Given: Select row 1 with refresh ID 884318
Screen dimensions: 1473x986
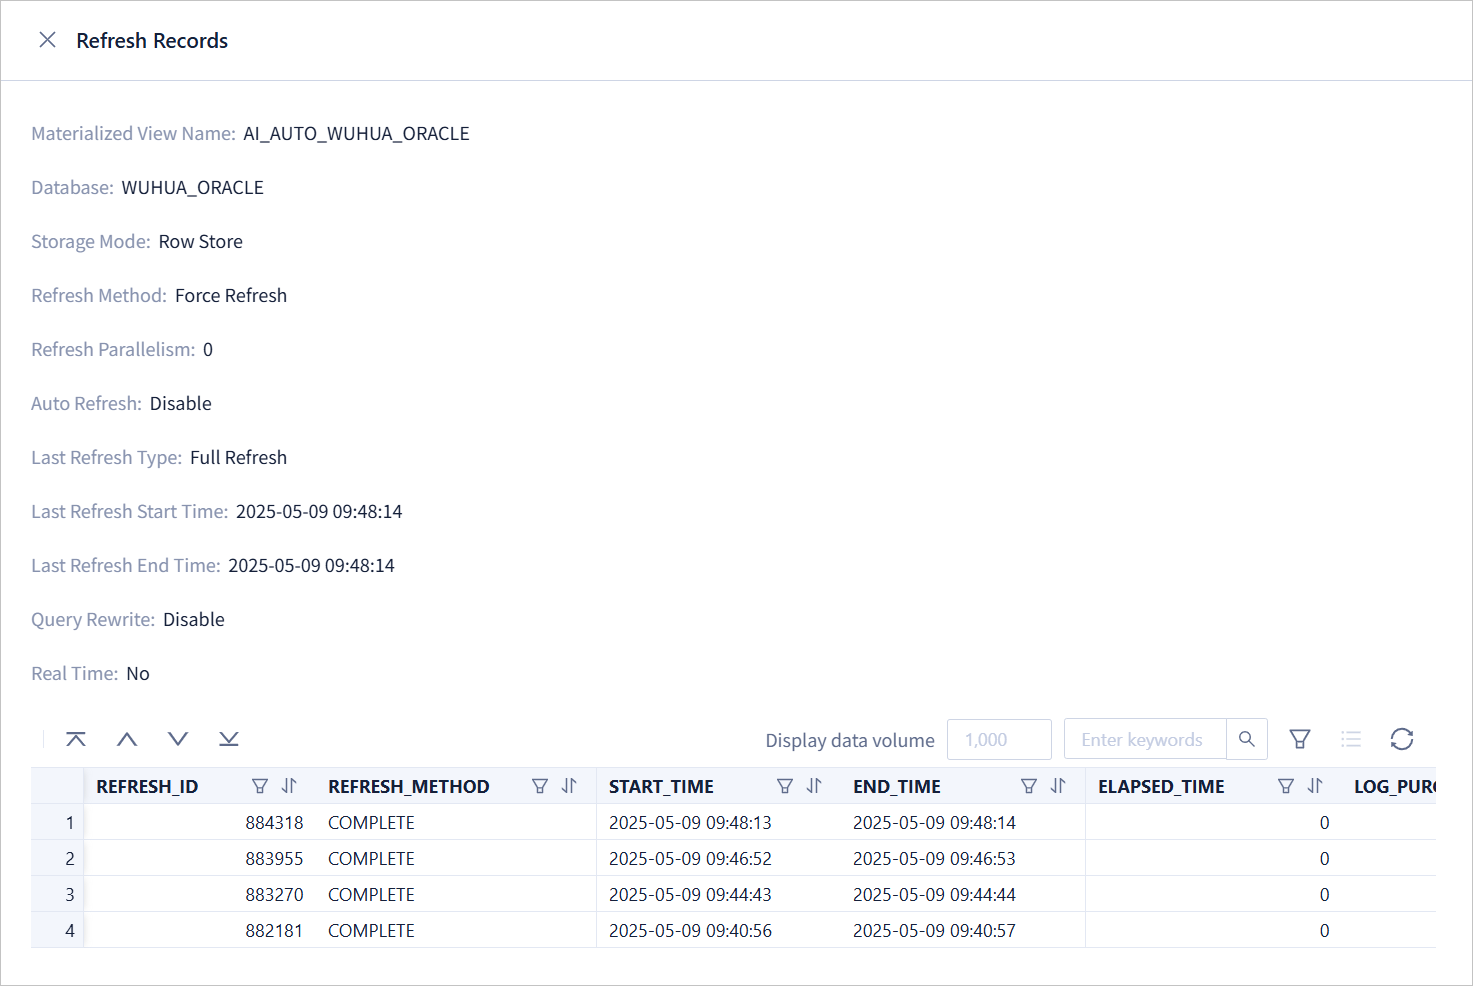Looking at the screenshot, I should 274,822.
